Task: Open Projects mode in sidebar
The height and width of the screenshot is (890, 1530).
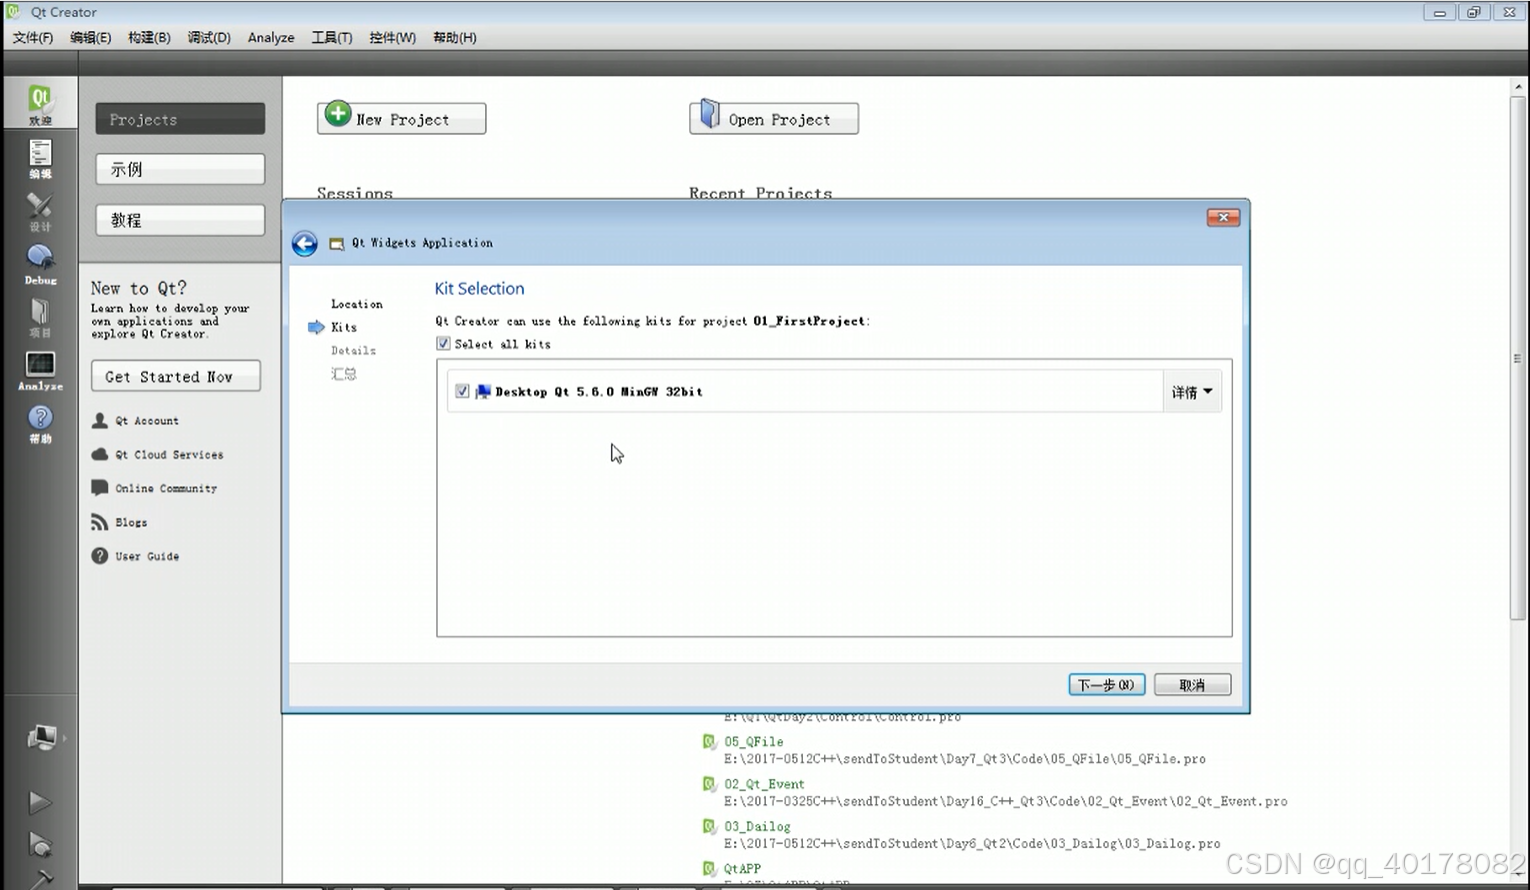Action: tap(40, 318)
